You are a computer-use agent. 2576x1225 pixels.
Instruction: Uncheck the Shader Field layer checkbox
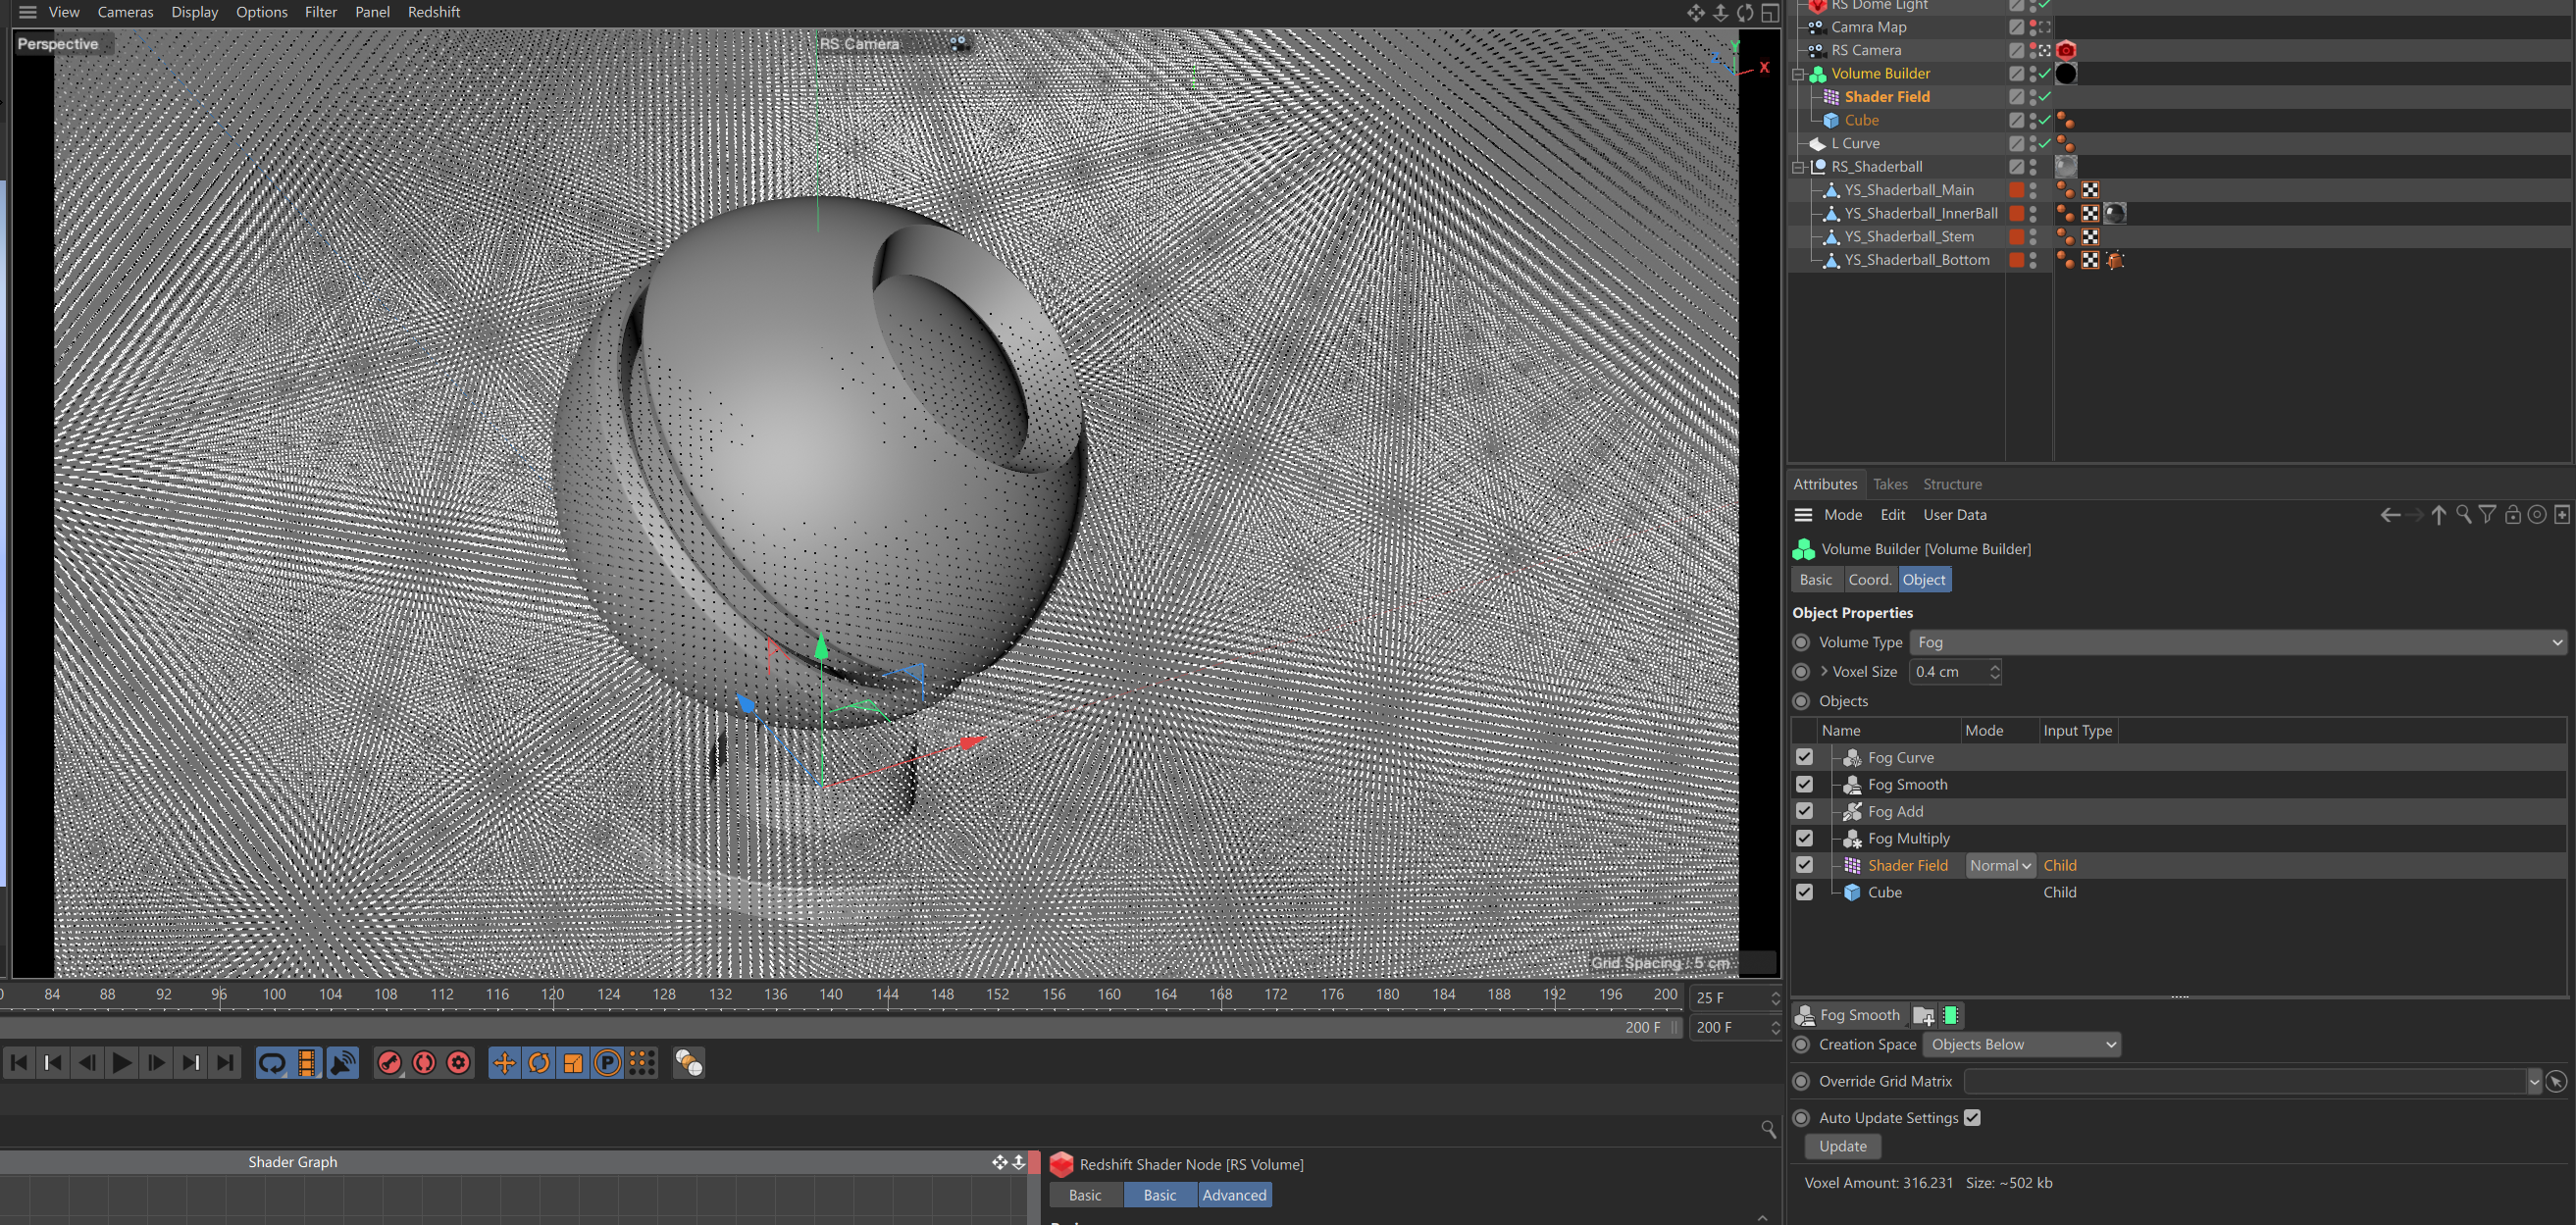[x=1804, y=865]
